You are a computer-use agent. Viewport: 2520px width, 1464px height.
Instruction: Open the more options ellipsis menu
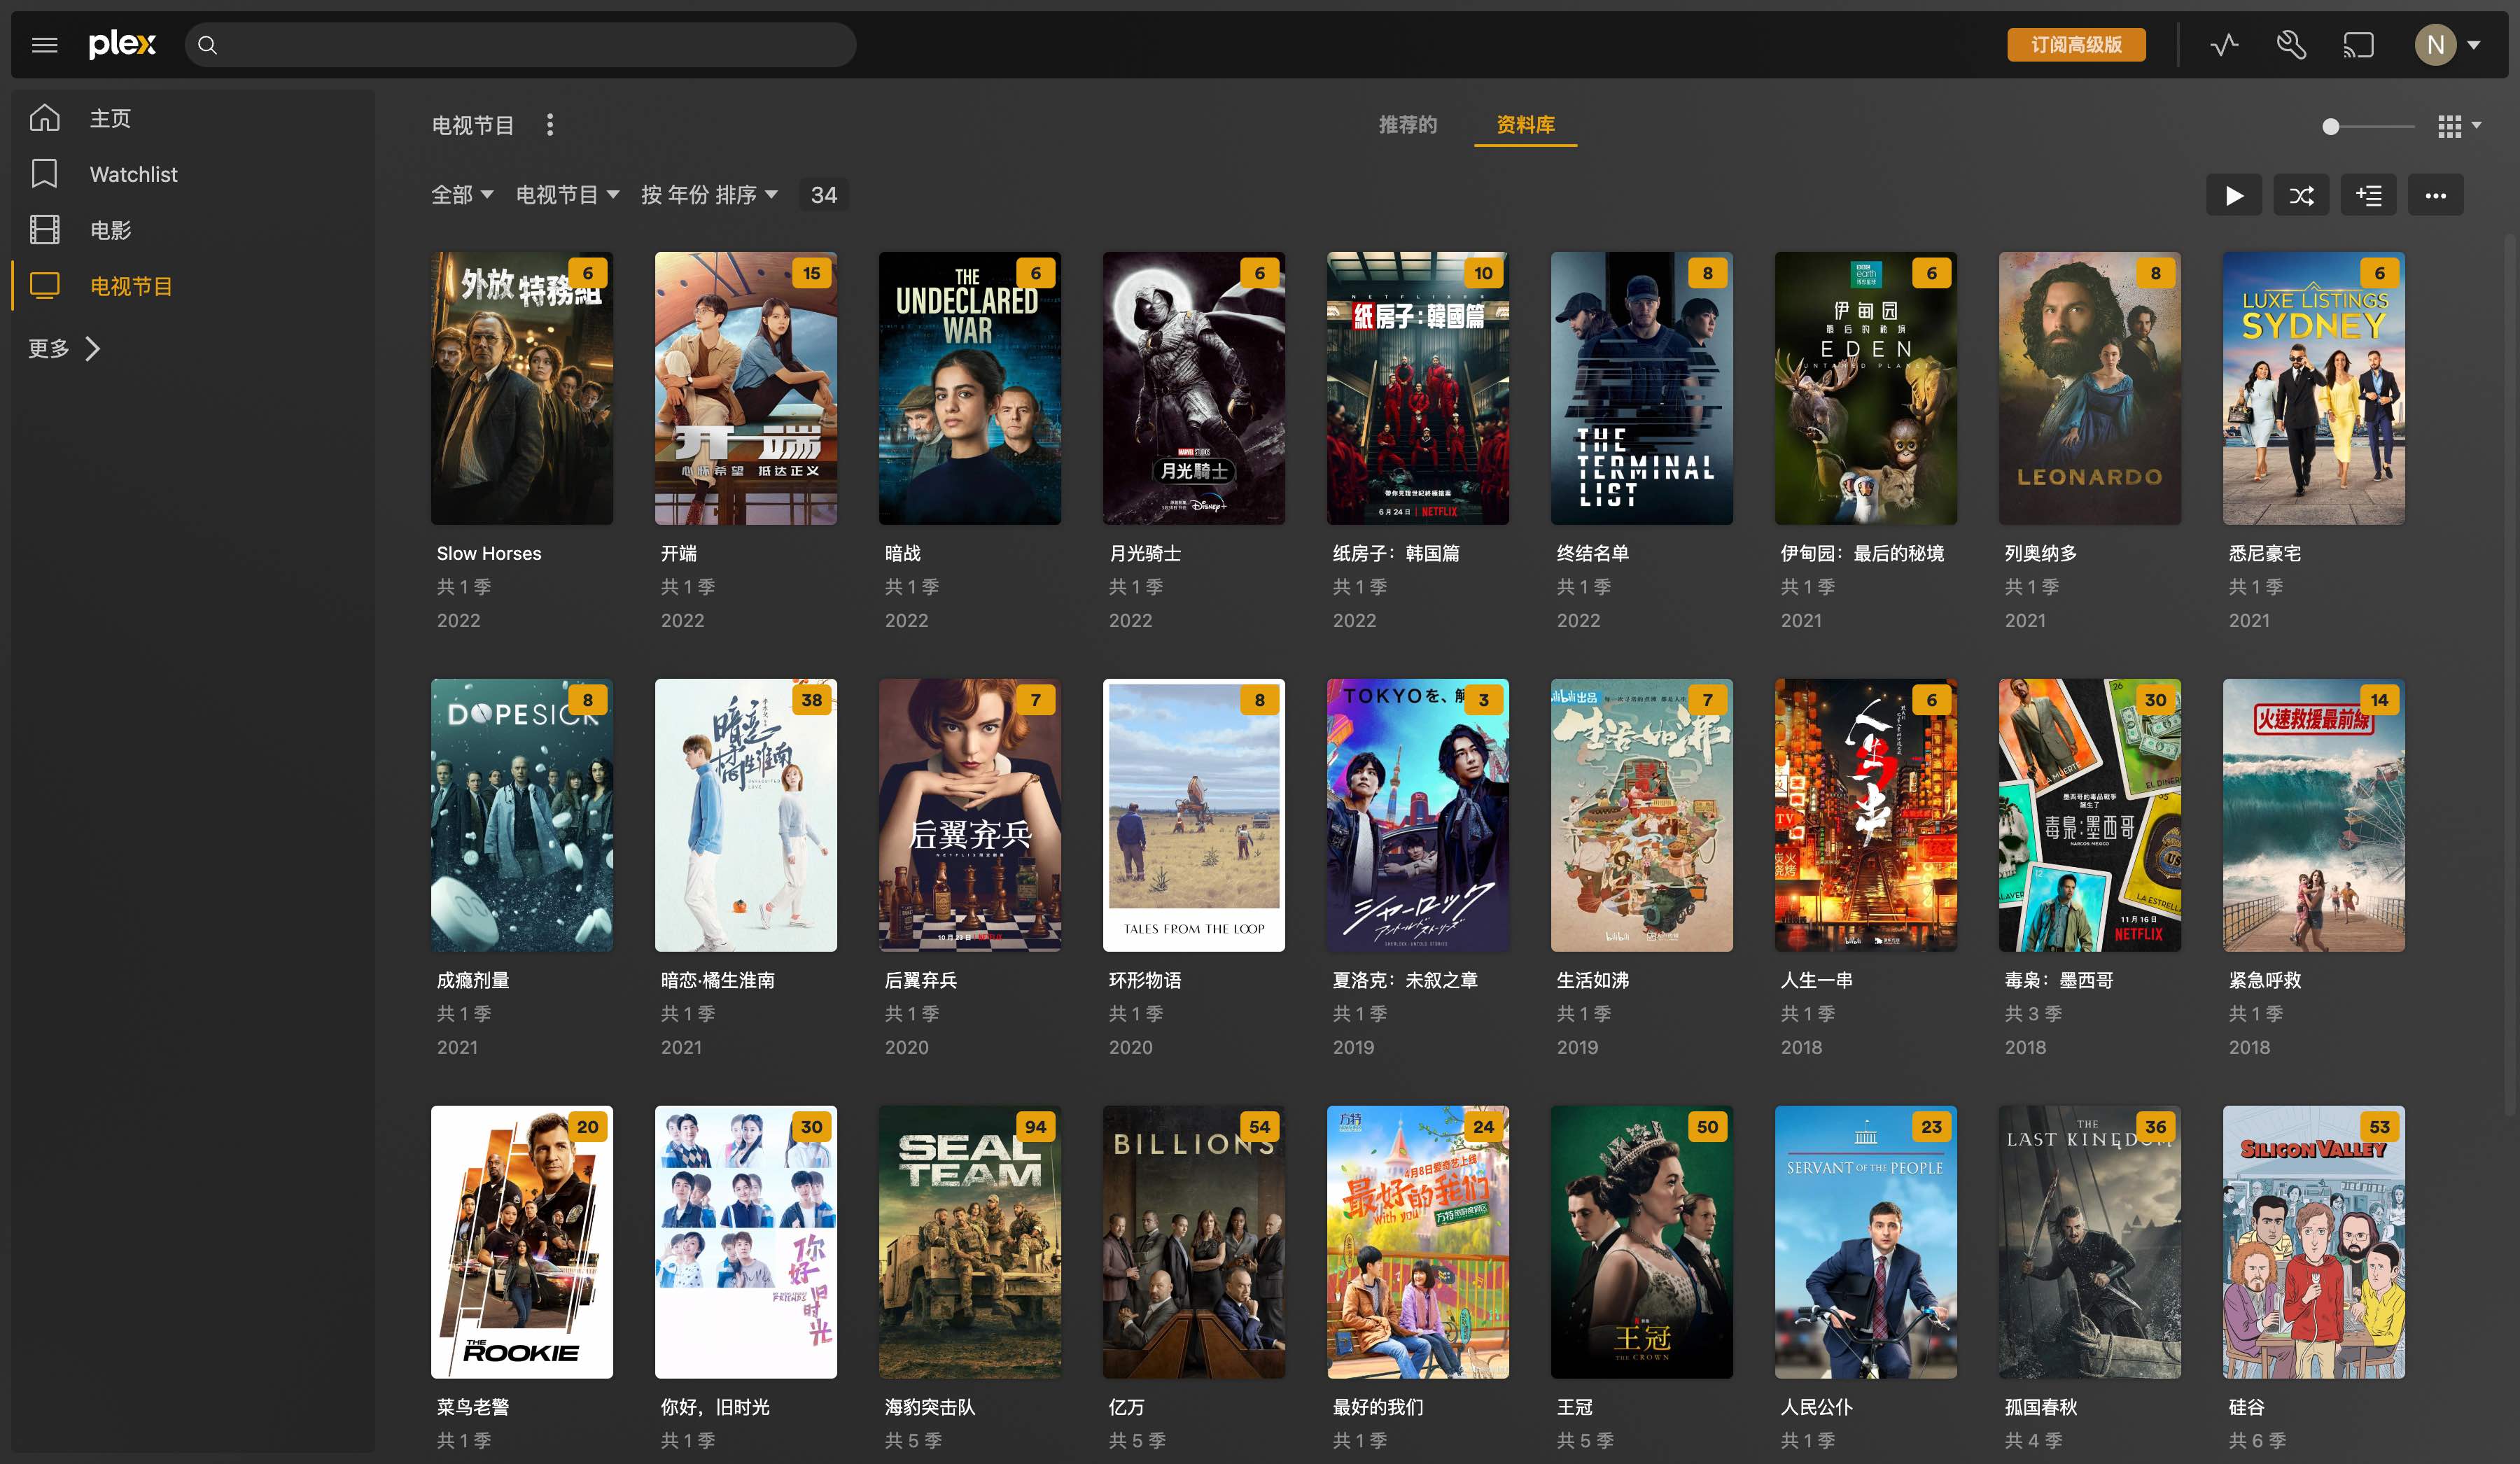point(2435,194)
